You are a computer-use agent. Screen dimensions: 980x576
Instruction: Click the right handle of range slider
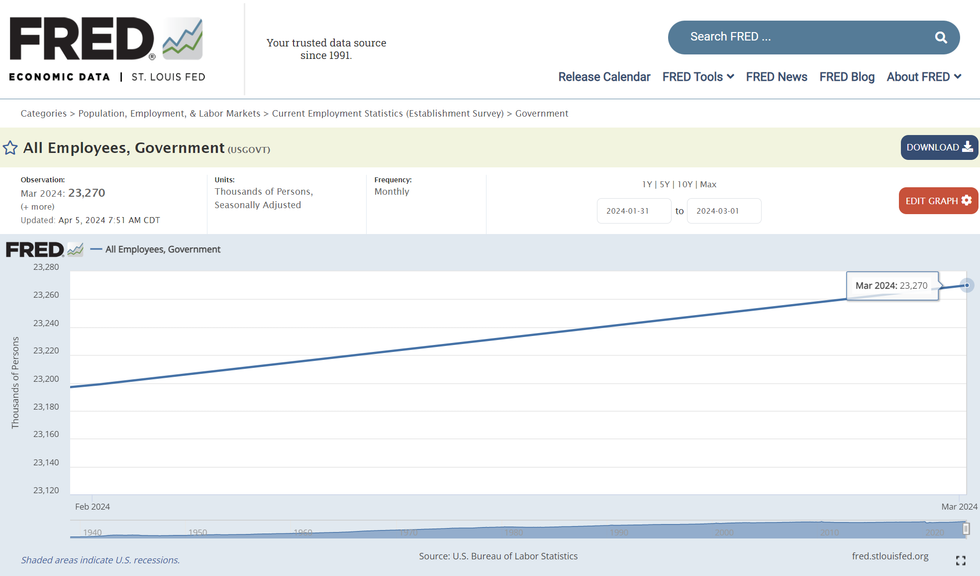click(x=966, y=529)
